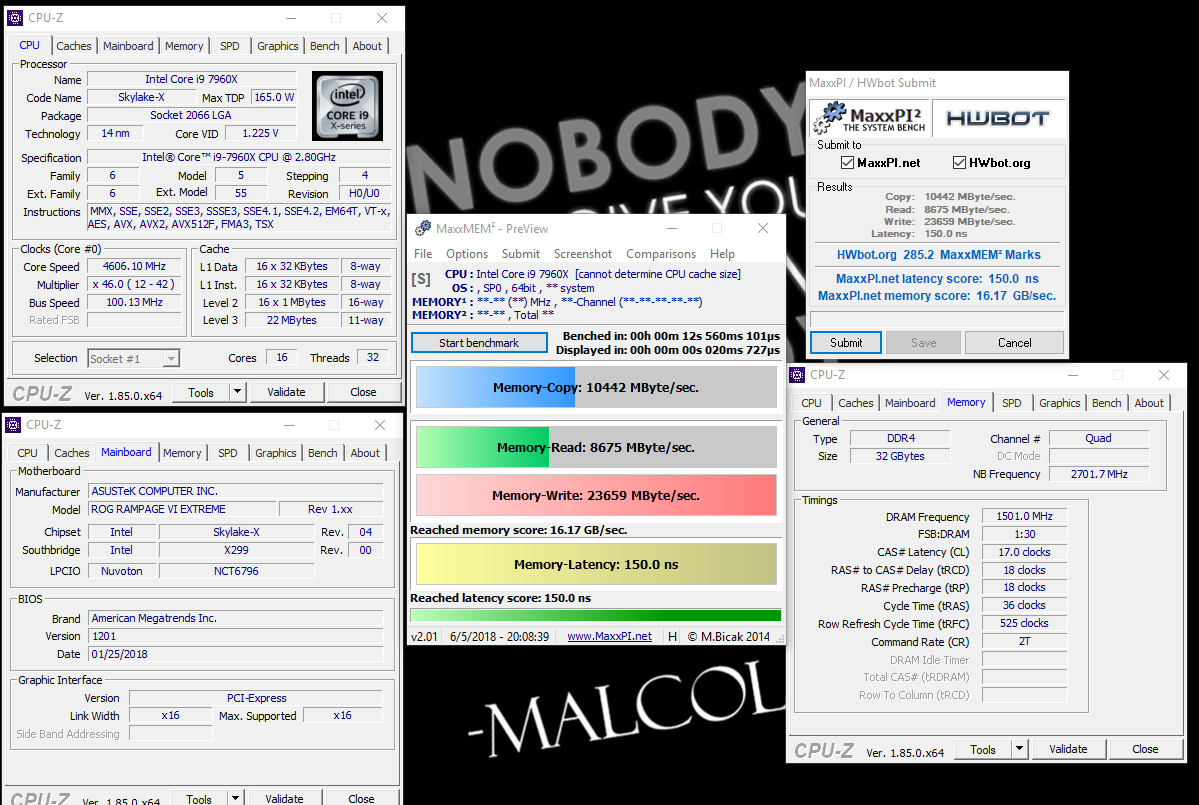Click the MaxxMEM gear icon in title bar
1199x805 pixels.
click(422, 229)
